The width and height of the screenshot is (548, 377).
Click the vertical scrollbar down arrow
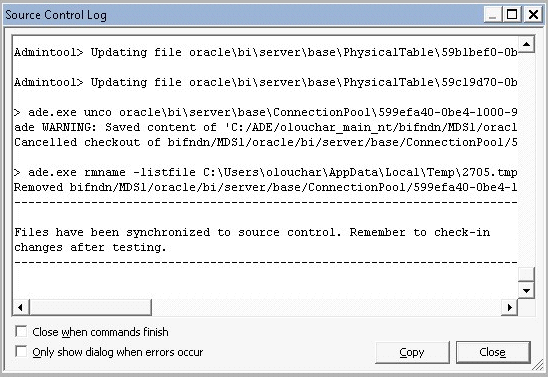click(526, 290)
